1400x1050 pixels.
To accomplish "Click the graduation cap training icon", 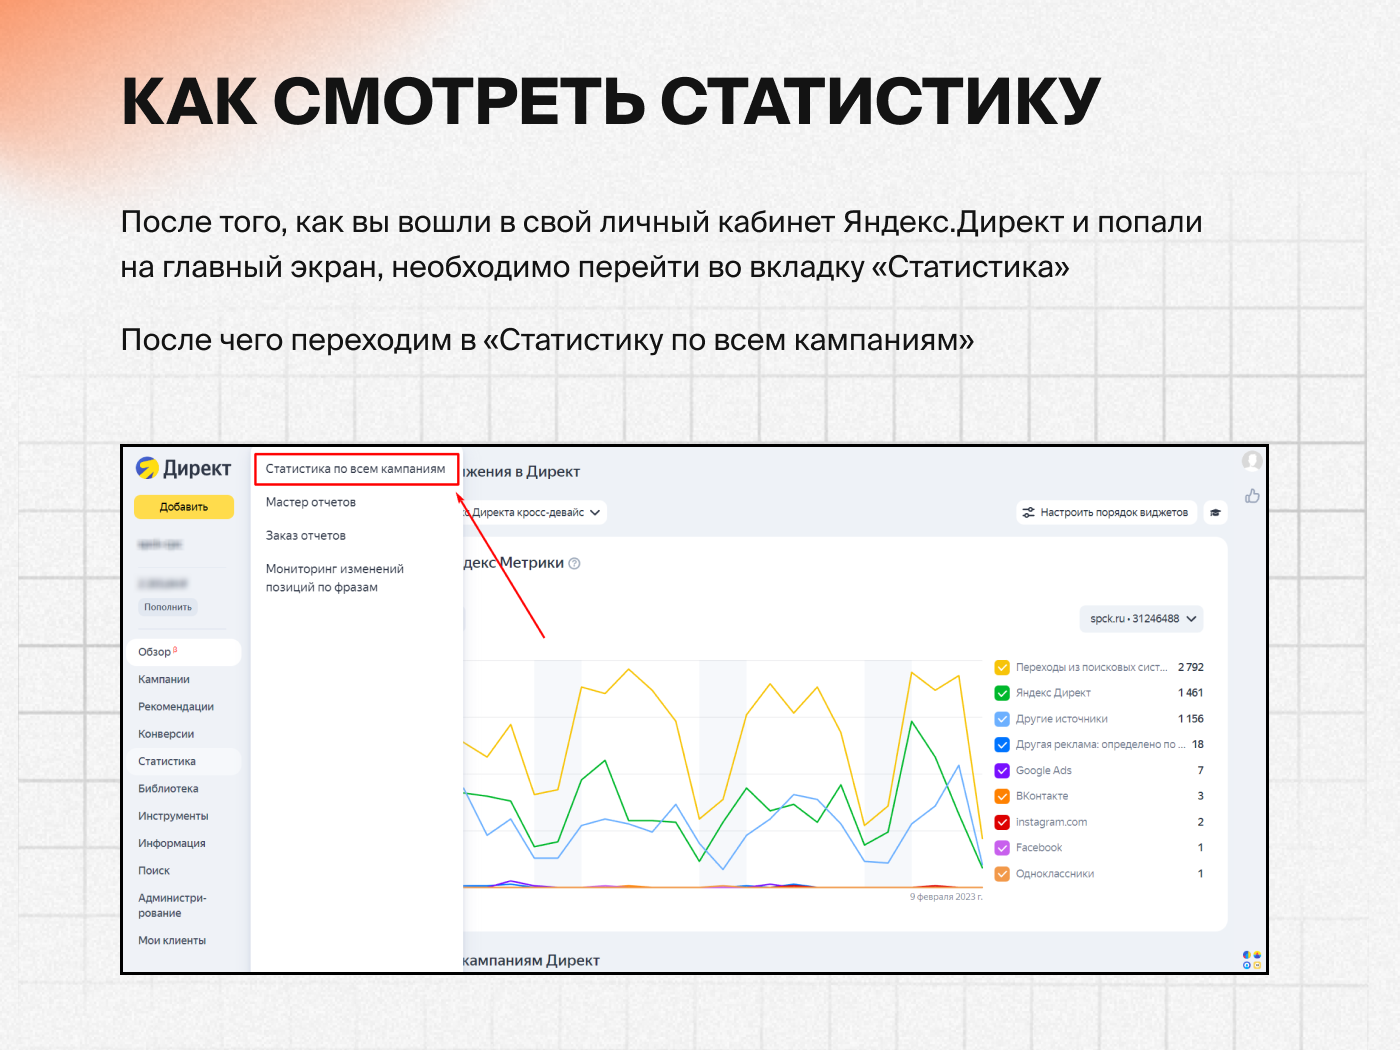I will 1215,513.
